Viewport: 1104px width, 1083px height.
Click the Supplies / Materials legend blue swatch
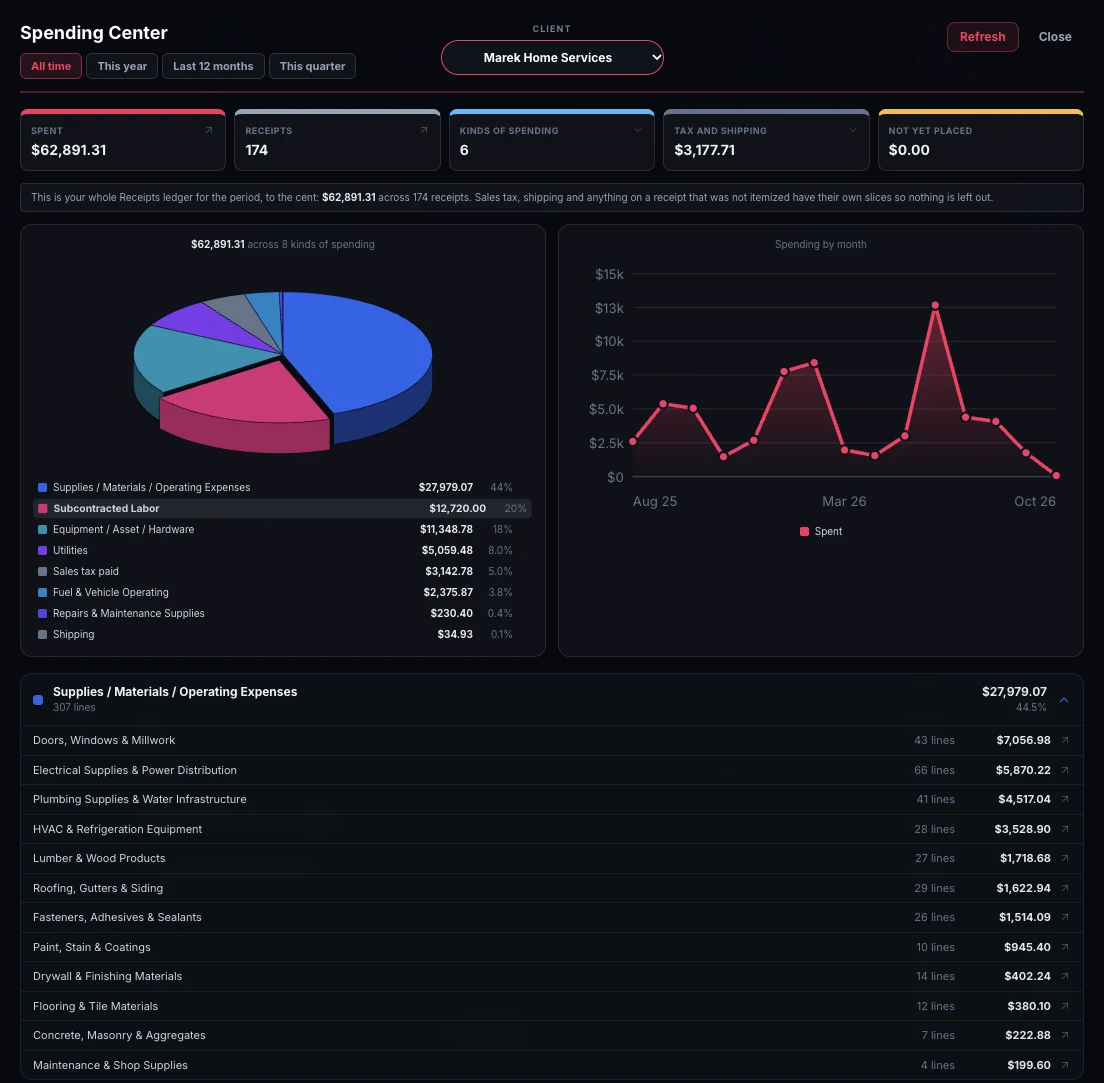tap(42, 487)
